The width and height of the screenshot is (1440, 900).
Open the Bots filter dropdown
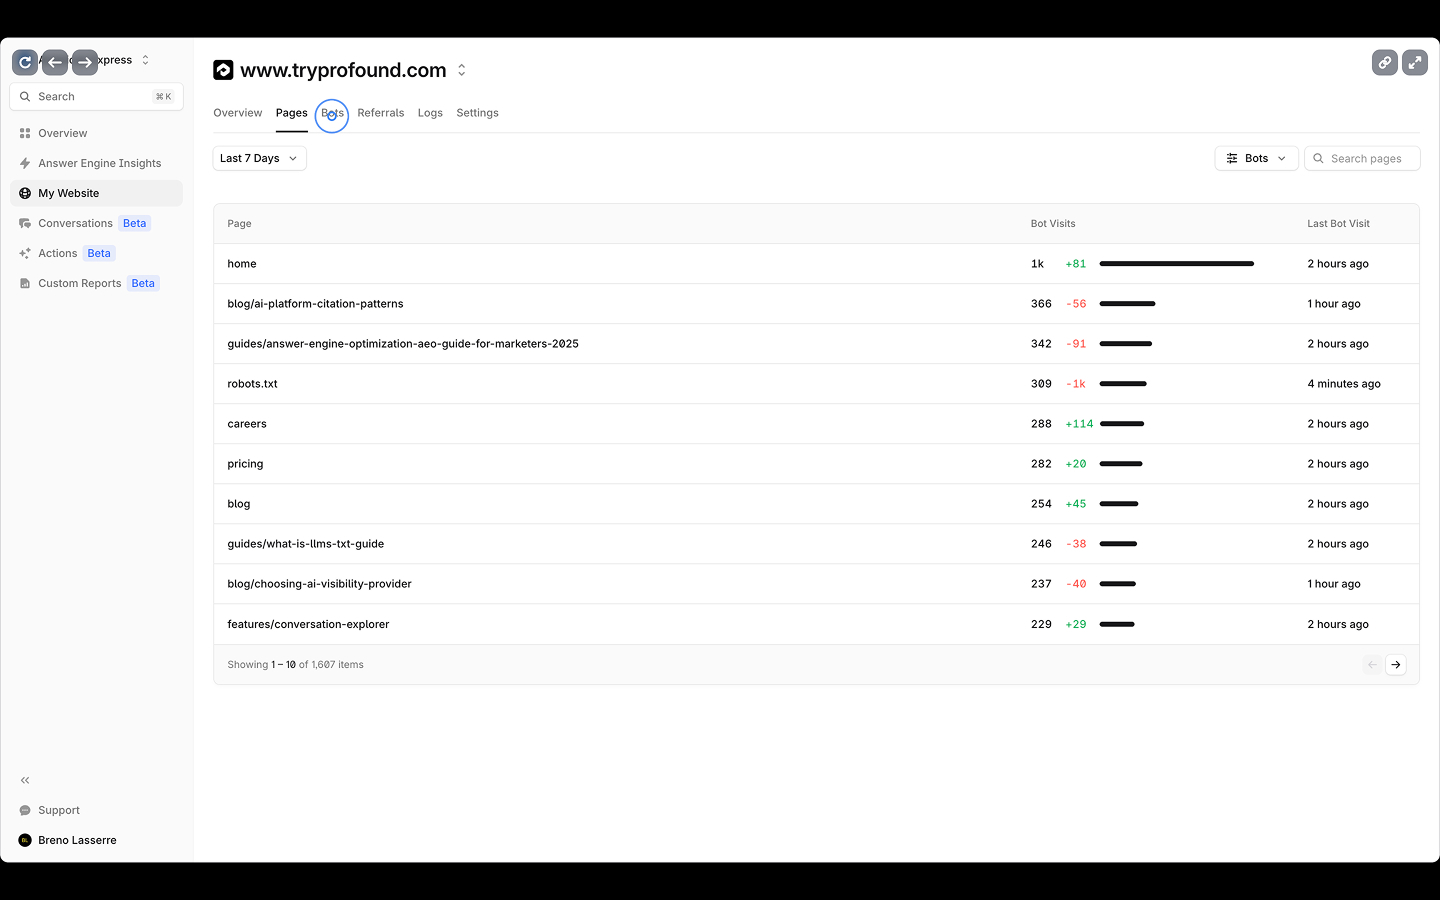pyautogui.click(x=1256, y=158)
